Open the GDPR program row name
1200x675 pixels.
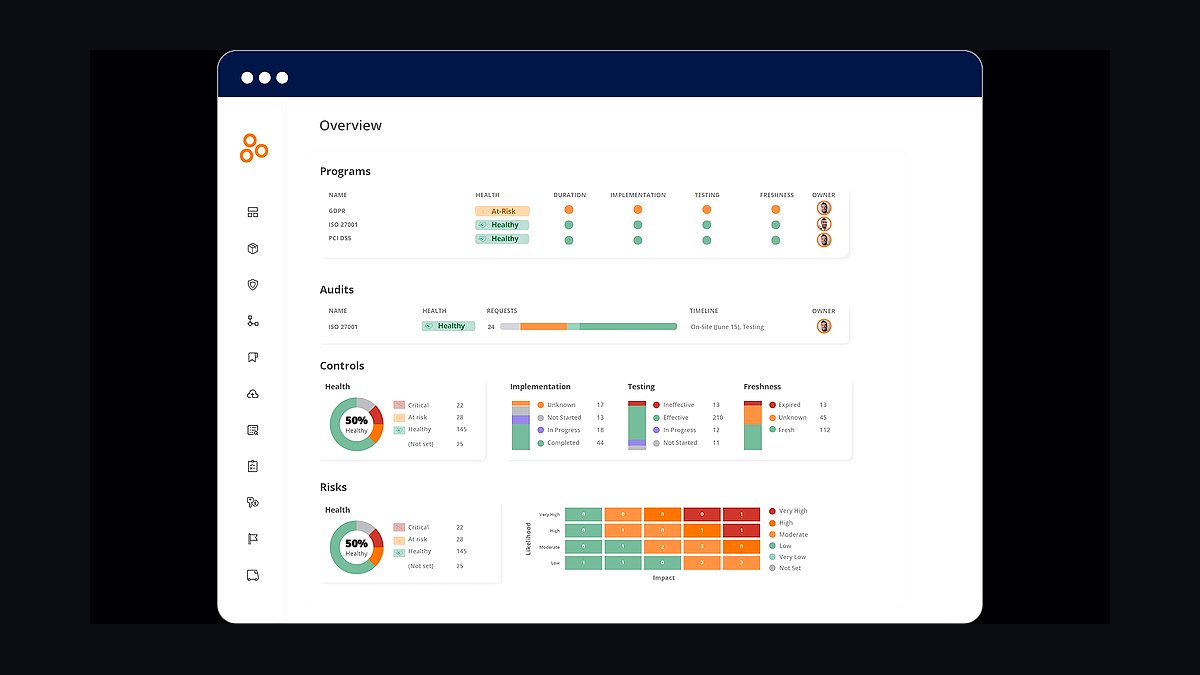click(336, 211)
